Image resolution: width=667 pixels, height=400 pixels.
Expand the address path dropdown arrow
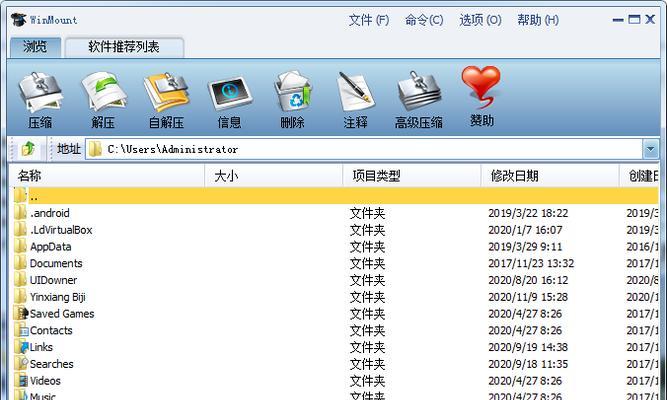[x=650, y=149]
